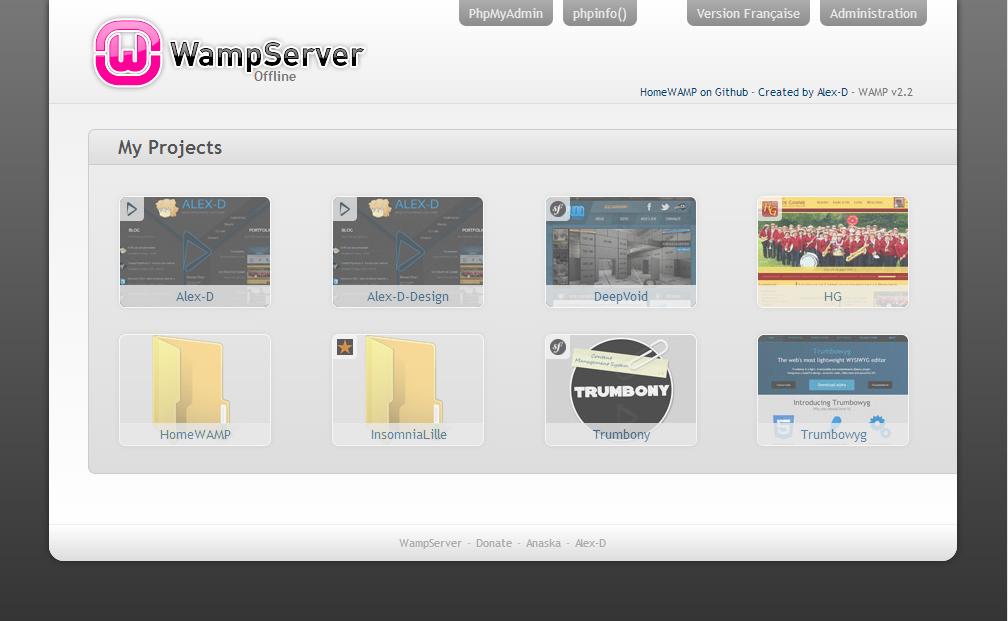Screen dimensions: 1008x621
Task: Click the star badge on InsomniaLille folder
Action: click(x=345, y=347)
